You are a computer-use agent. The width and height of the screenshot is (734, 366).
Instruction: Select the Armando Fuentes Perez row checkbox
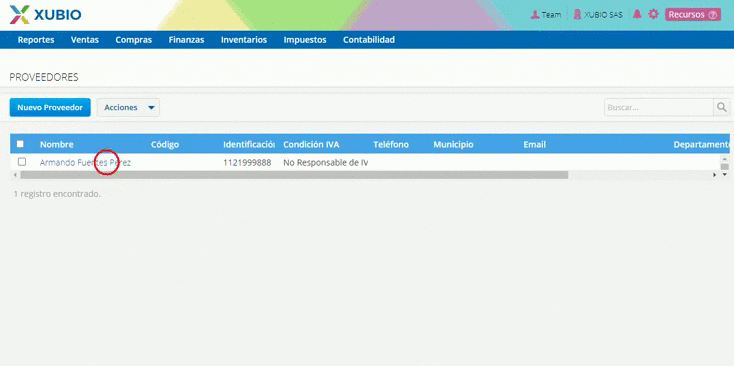coord(22,162)
